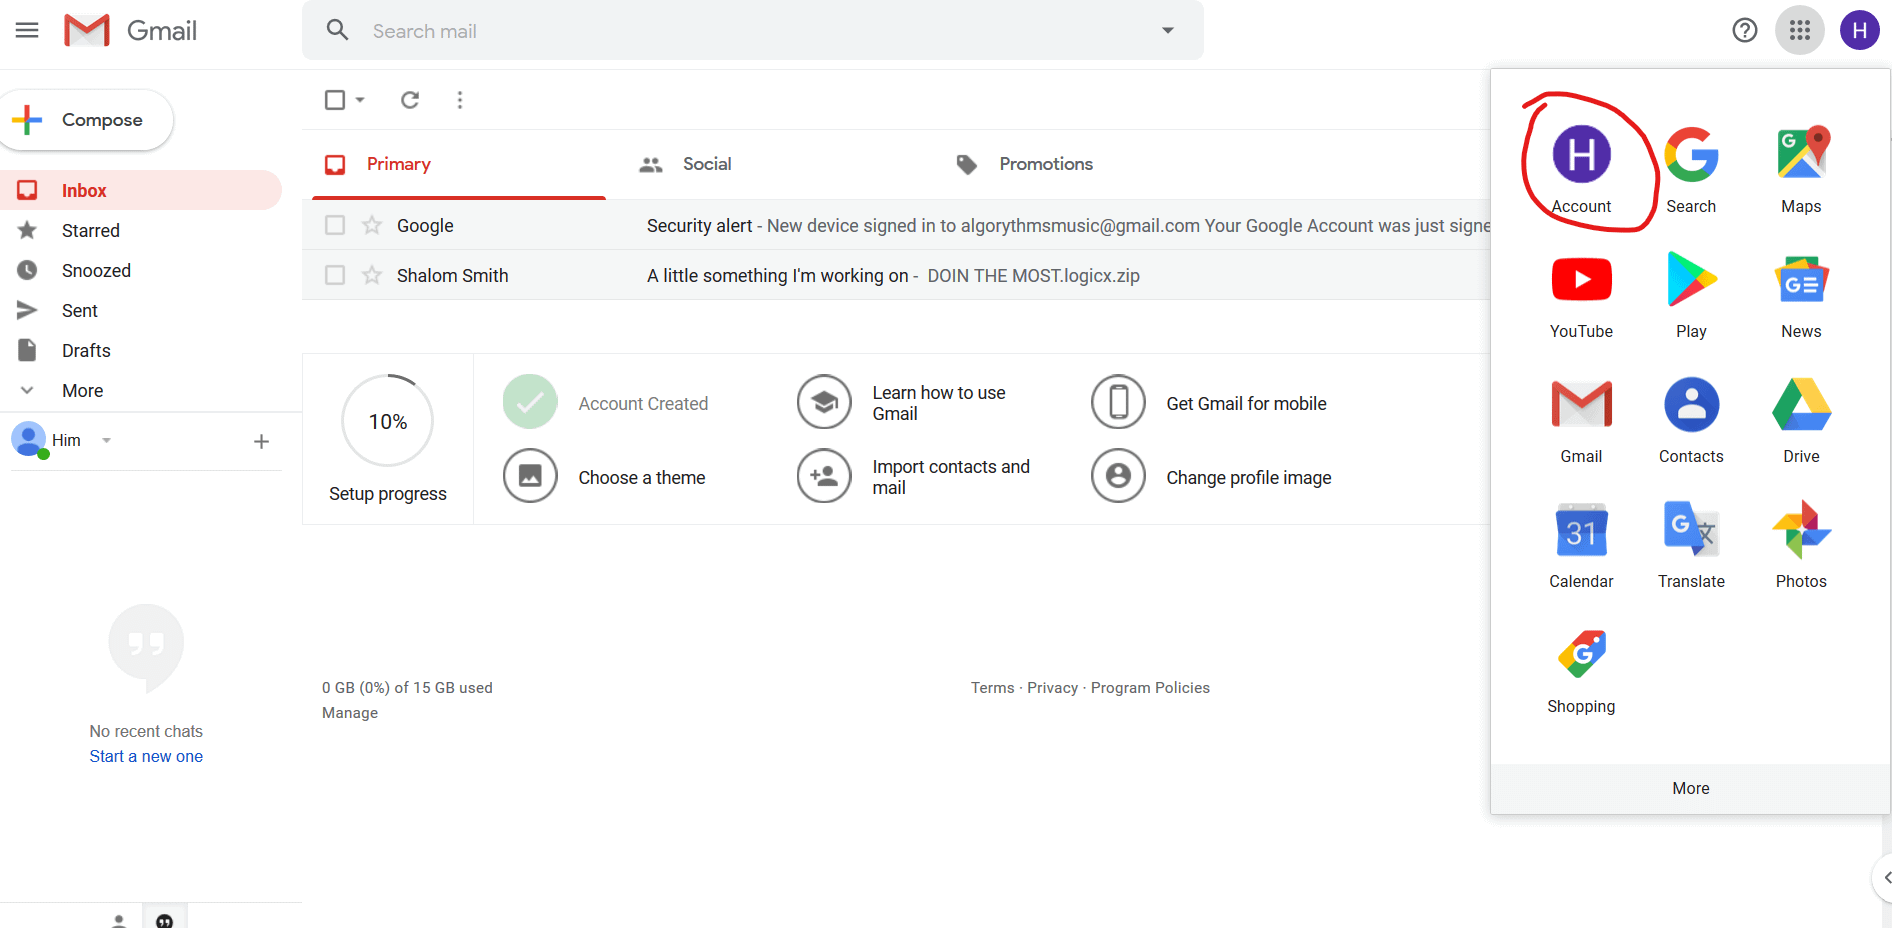Viewport: 1892px width, 928px height.
Task: Expand the side panel arrow at right edge
Action: (x=1884, y=878)
